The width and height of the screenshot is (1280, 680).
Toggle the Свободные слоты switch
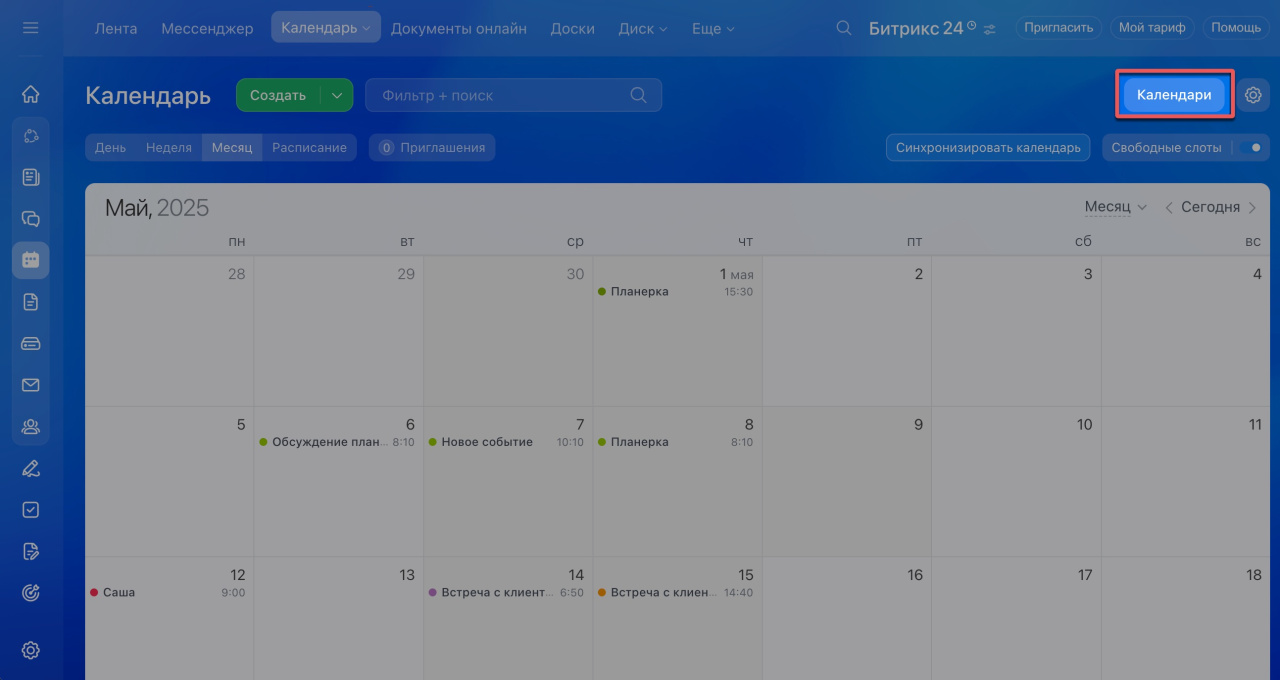tap(1250, 148)
